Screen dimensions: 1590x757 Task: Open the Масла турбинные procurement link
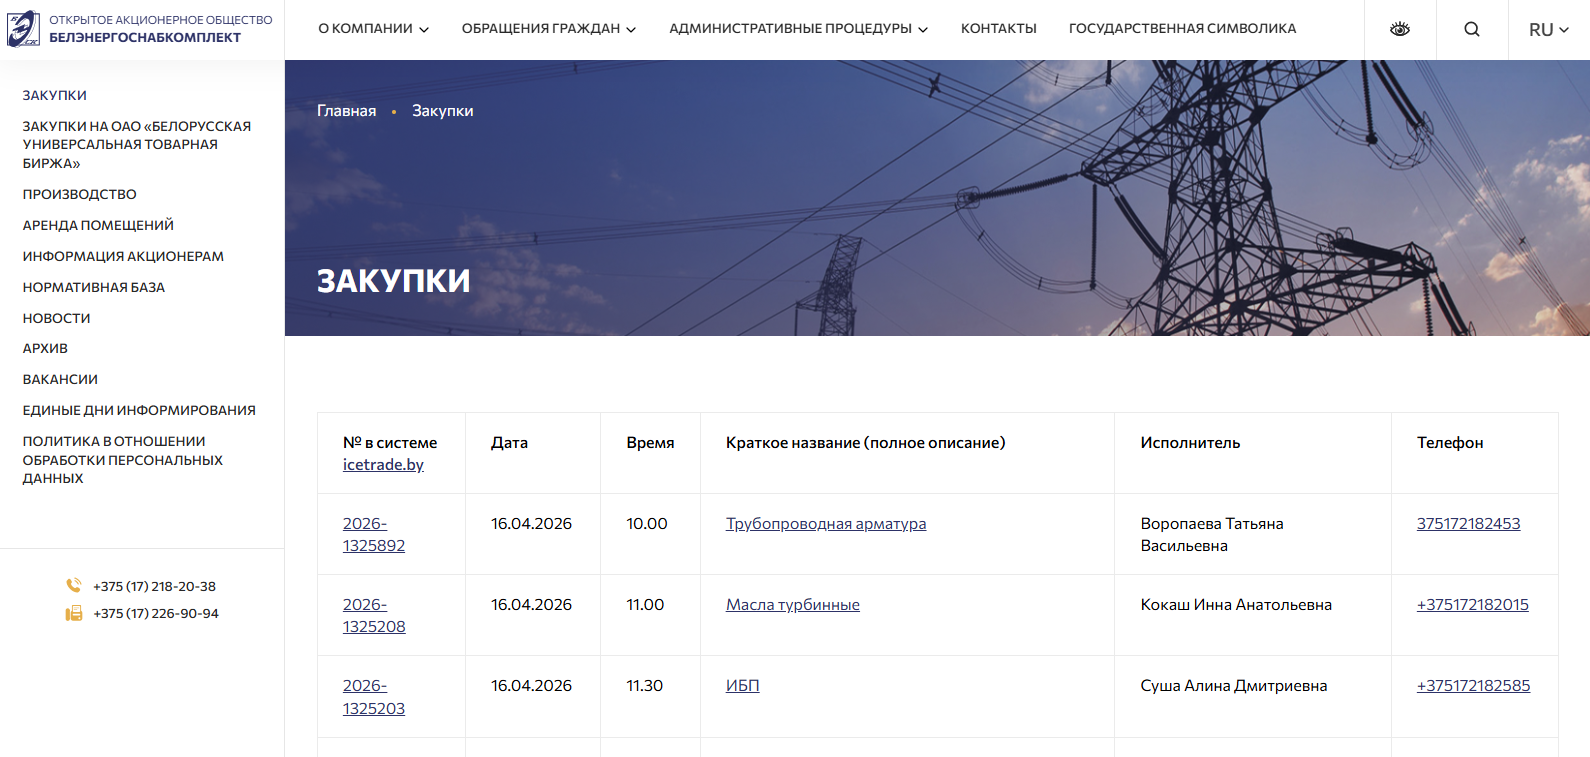pos(793,605)
